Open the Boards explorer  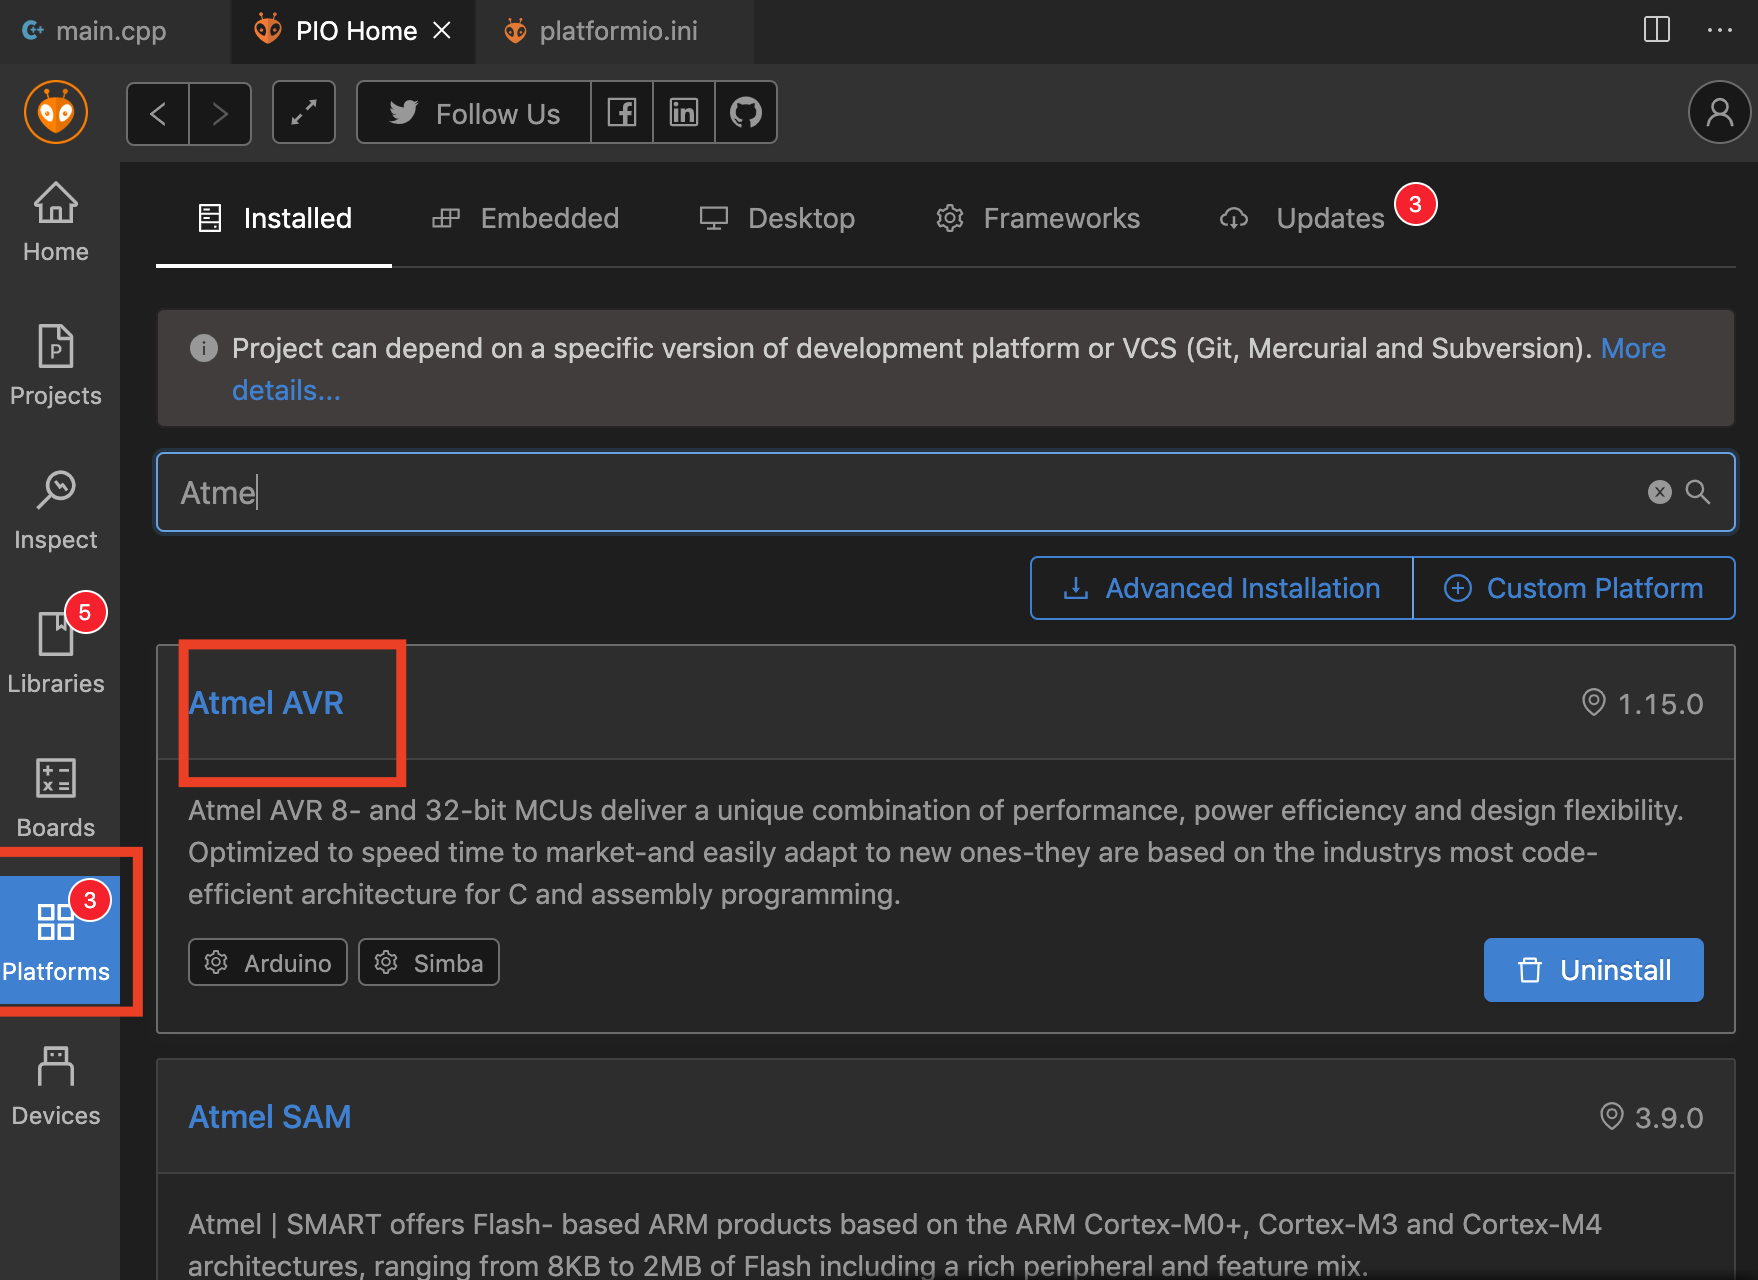click(56, 798)
